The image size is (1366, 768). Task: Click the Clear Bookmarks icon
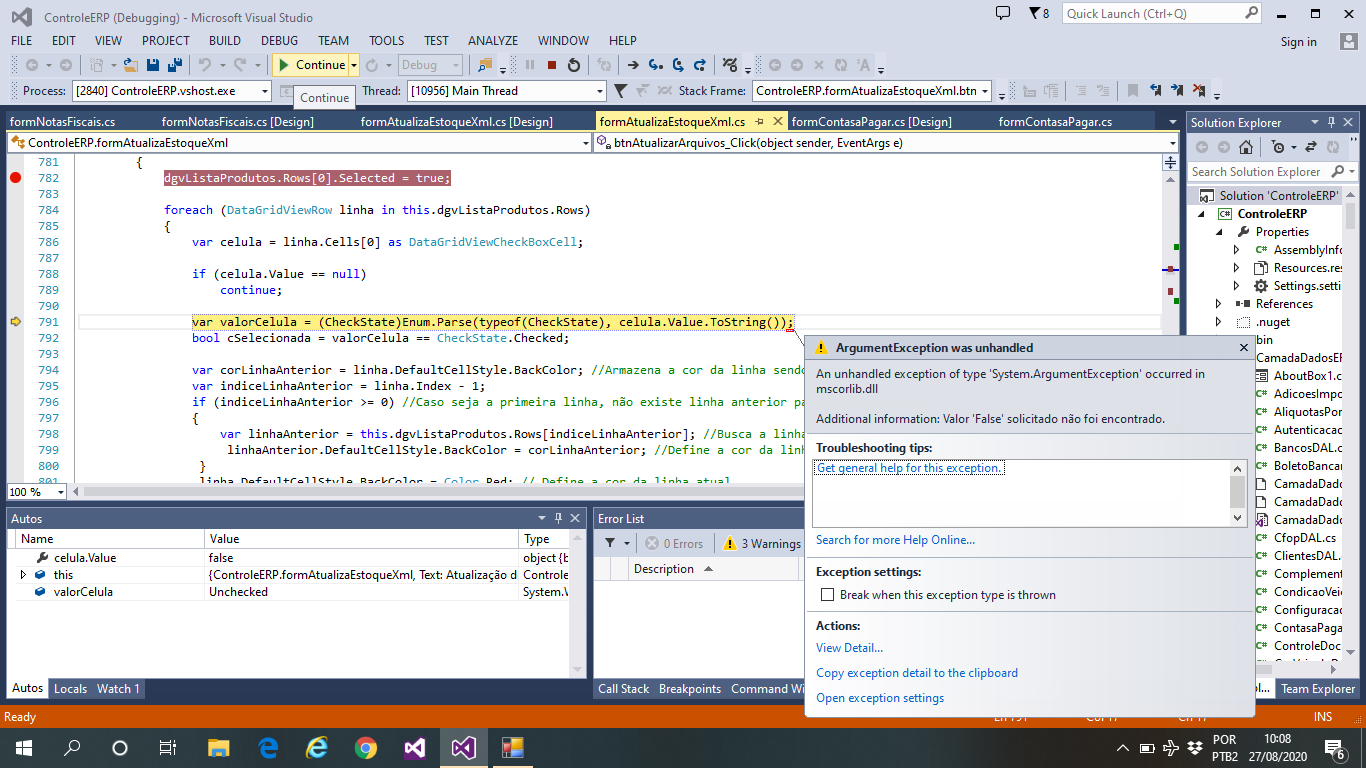1200,91
